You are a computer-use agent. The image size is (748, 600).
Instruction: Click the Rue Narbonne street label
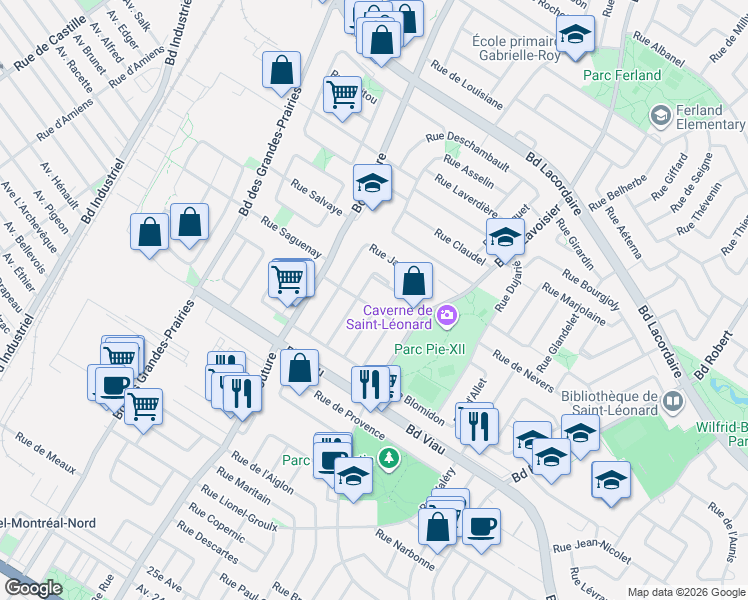(x=405, y=549)
